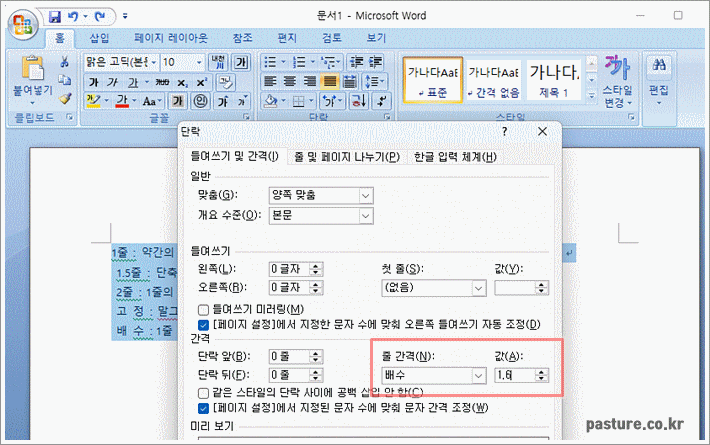Open the 맞춤(G) alignment dropdown
Viewport: 710px width, 445px height.
(366, 196)
